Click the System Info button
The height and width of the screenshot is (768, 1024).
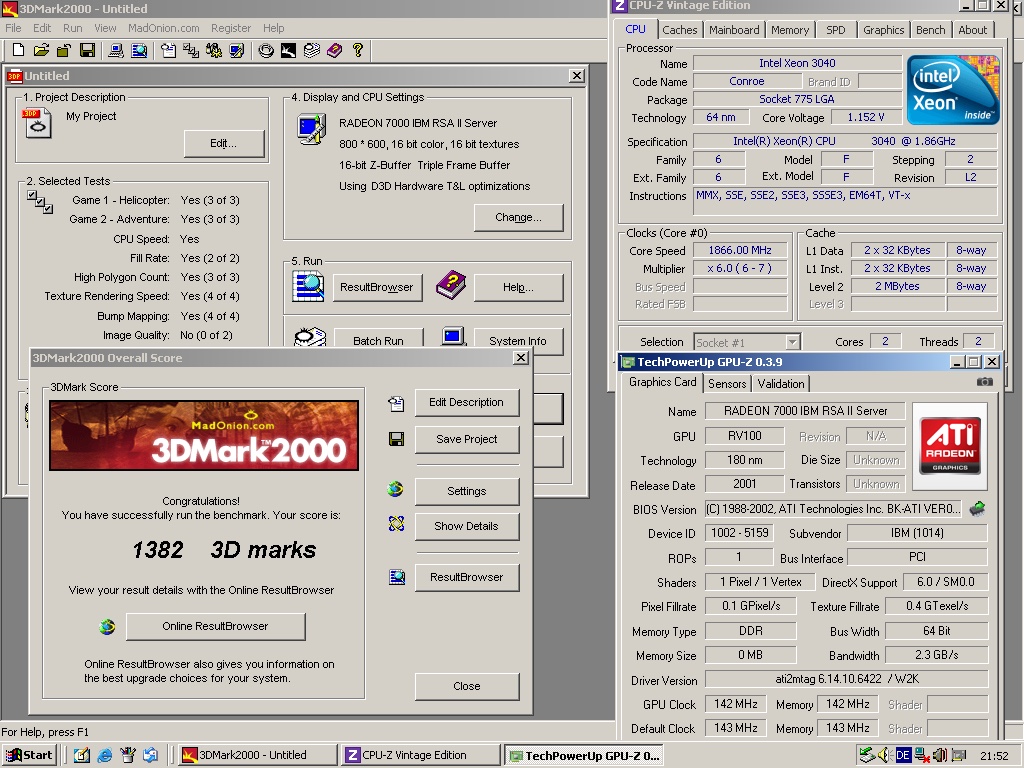[518, 340]
